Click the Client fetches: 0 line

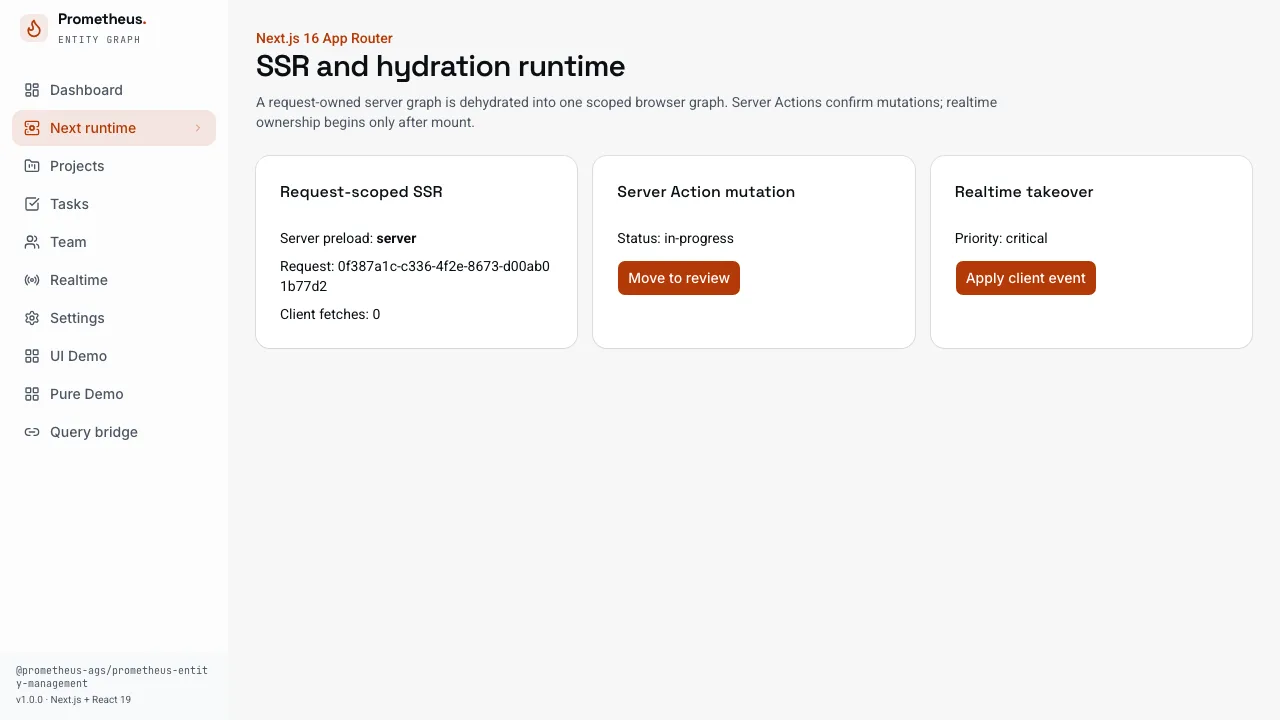point(330,314)
